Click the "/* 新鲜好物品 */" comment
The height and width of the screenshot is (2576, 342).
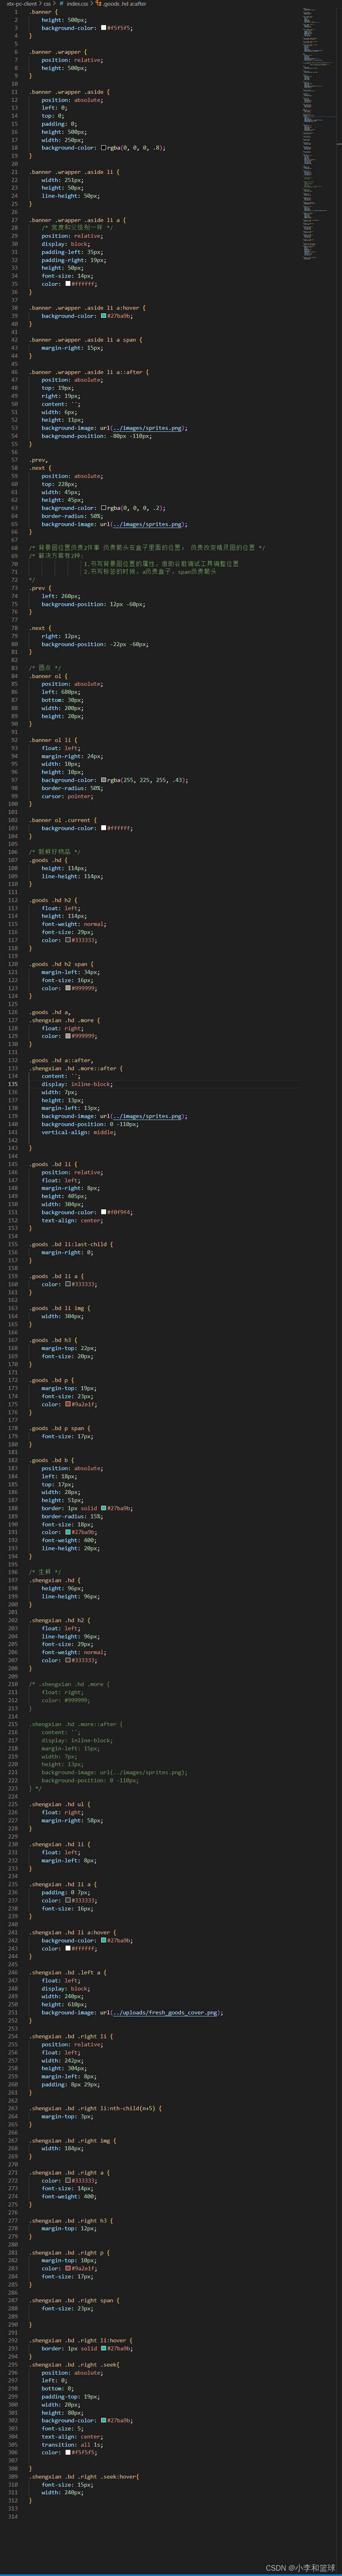click(x=55, y=852)
